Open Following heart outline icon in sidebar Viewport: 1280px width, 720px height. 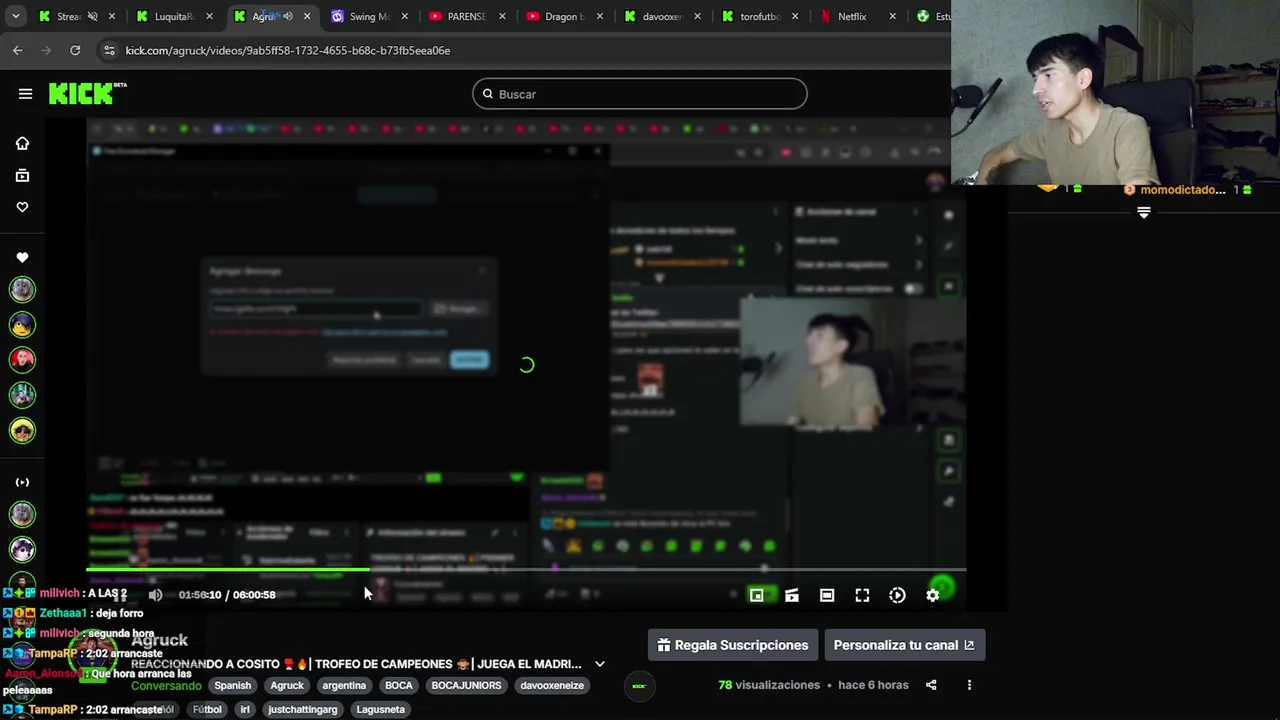22,207
